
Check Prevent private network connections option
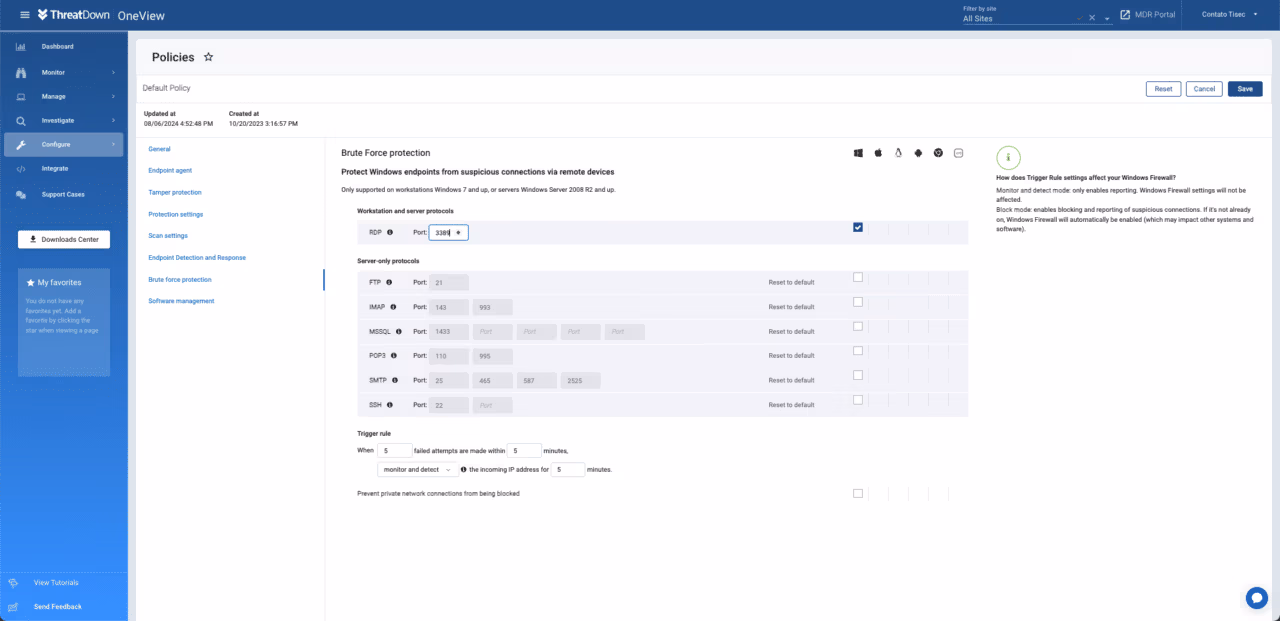click(x=857, y=493)
